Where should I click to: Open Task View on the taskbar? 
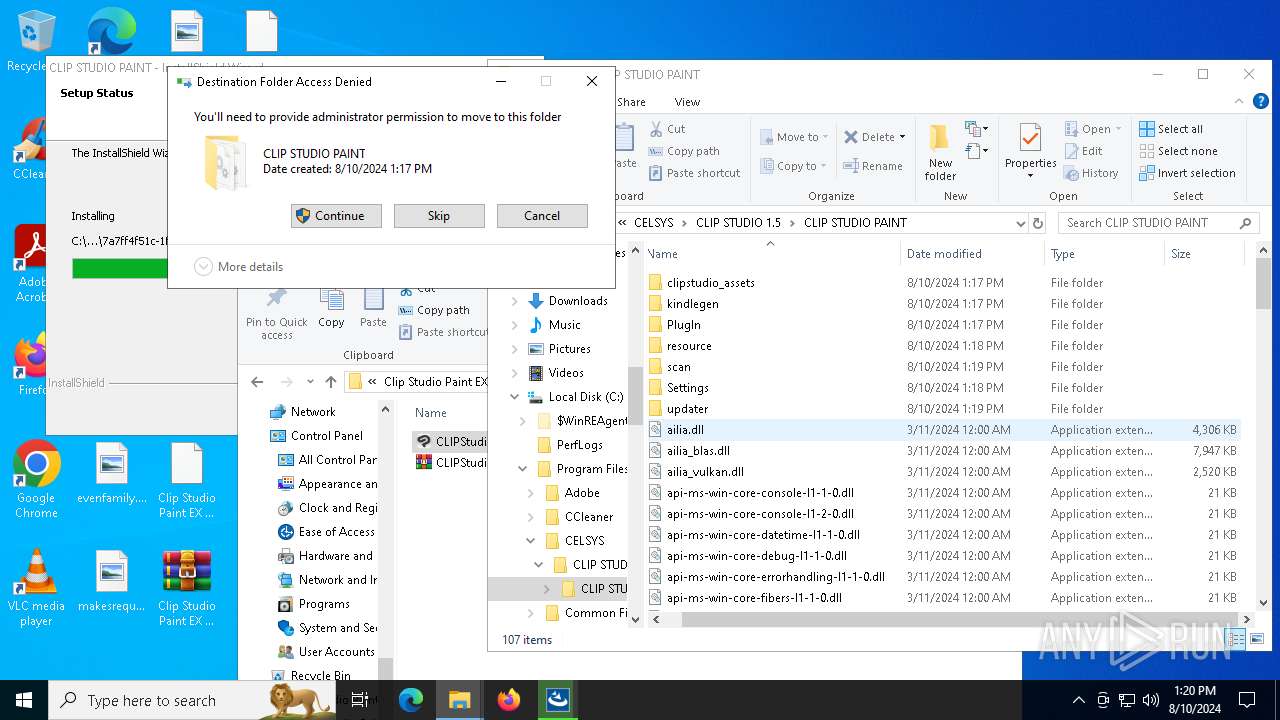click(x=362, y=700)
